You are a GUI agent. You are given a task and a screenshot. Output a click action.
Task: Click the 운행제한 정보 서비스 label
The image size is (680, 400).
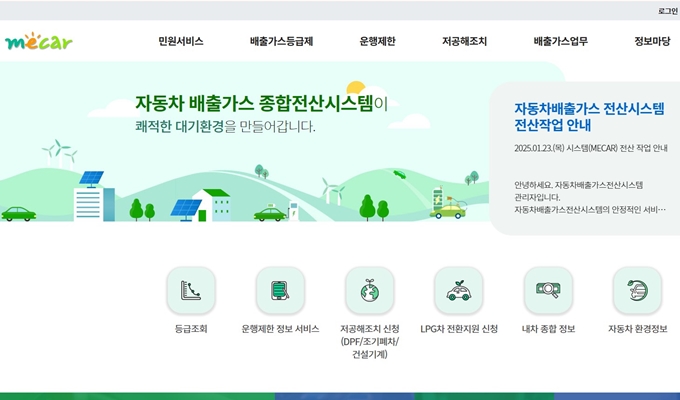tap(280, 329)
